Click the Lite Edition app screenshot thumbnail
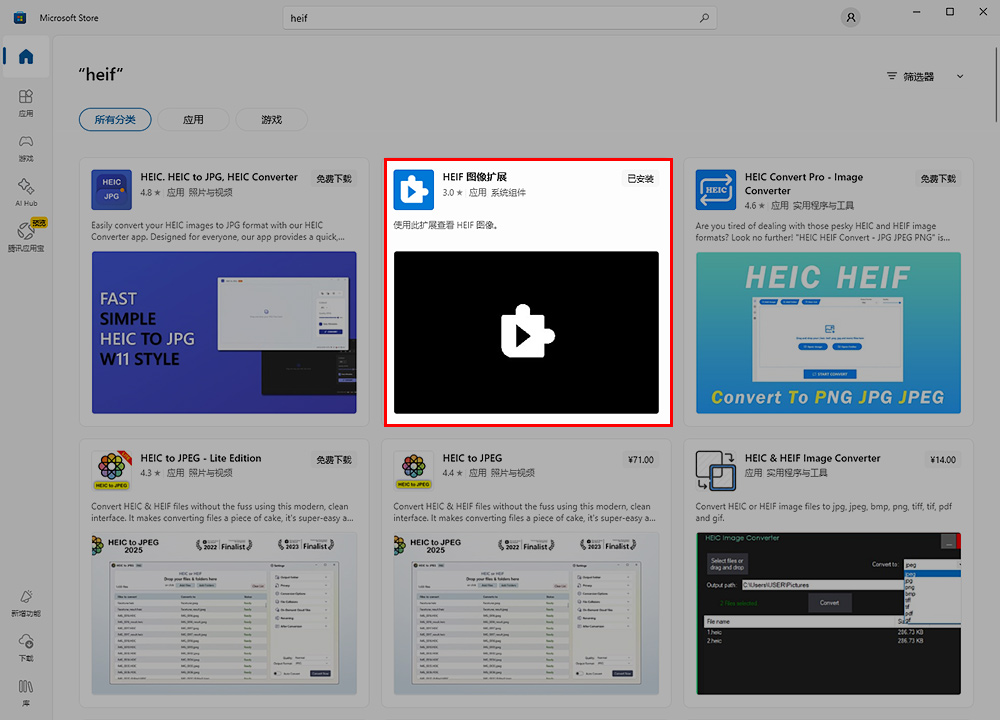The height and width of the screenshot is (720, 1000). [x=224, y=613]
